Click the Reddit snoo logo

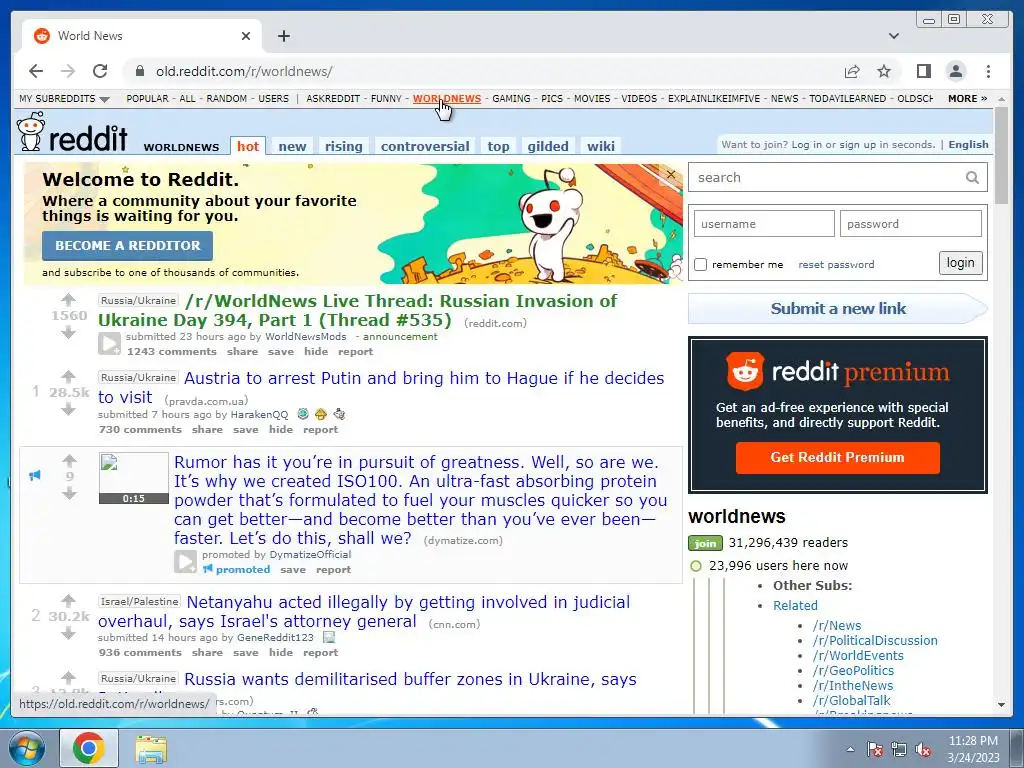(x=31, y=131)
